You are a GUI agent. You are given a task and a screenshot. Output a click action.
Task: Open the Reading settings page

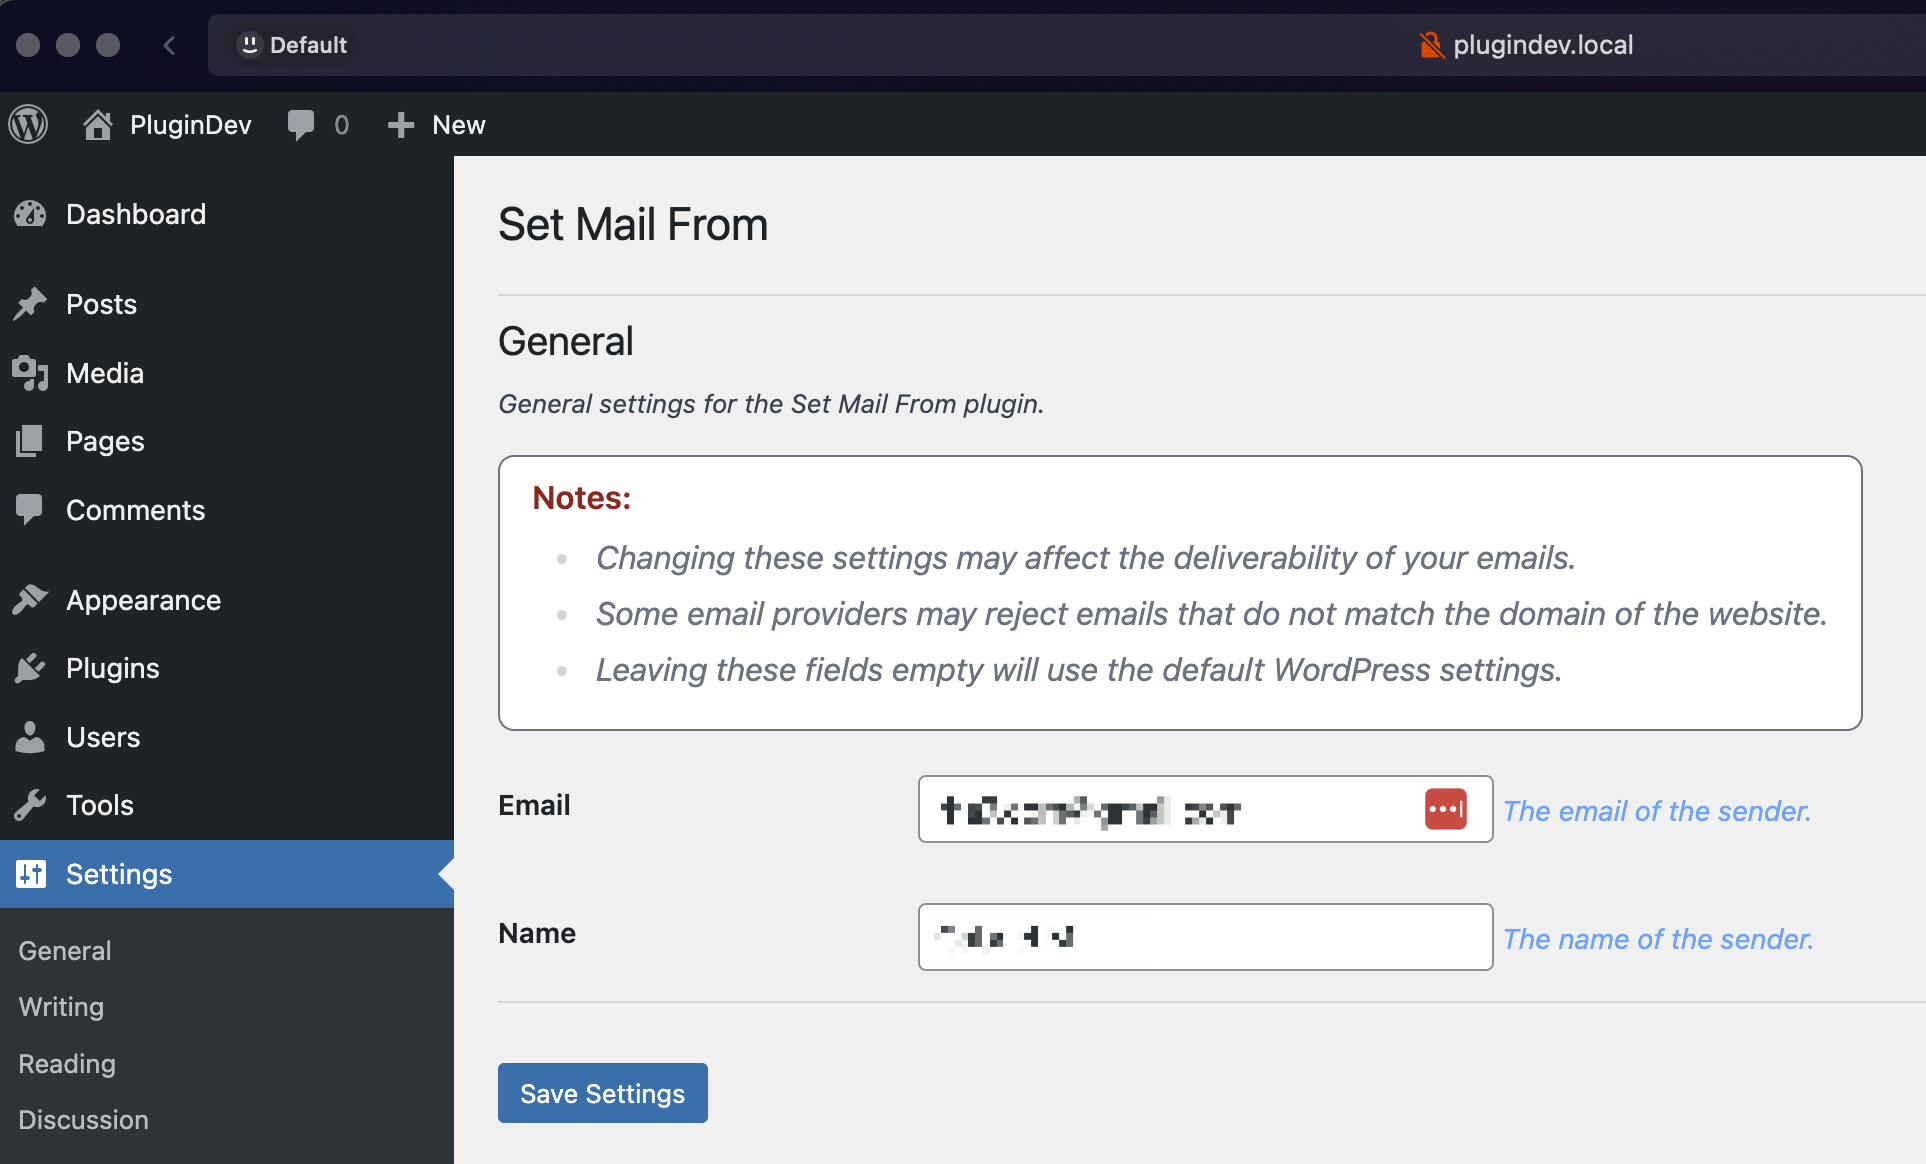pyautogui.click(x=66, y=1064)
